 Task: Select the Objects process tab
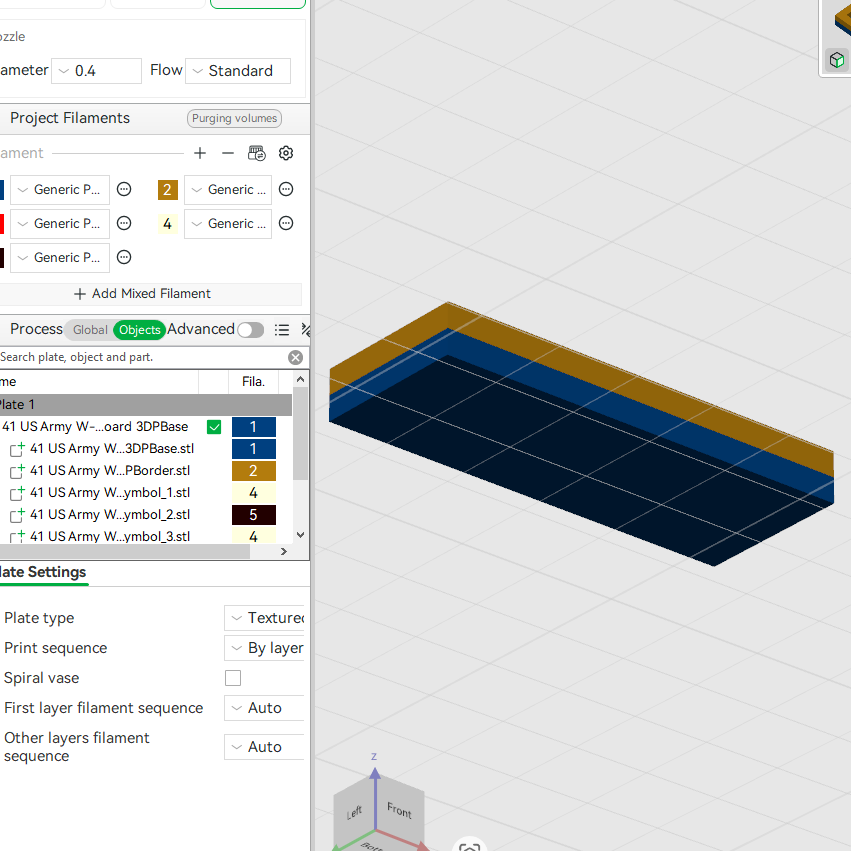tap(139, 330)
